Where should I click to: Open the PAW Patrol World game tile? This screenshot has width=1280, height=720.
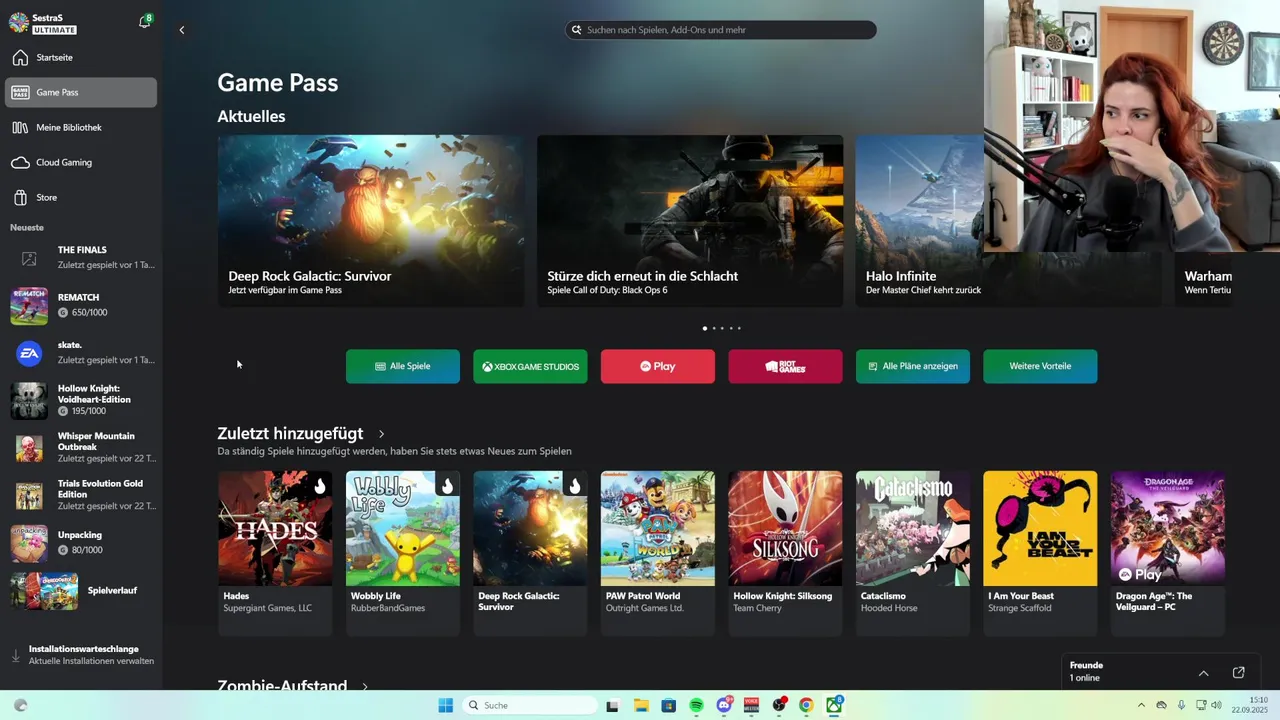658,553
